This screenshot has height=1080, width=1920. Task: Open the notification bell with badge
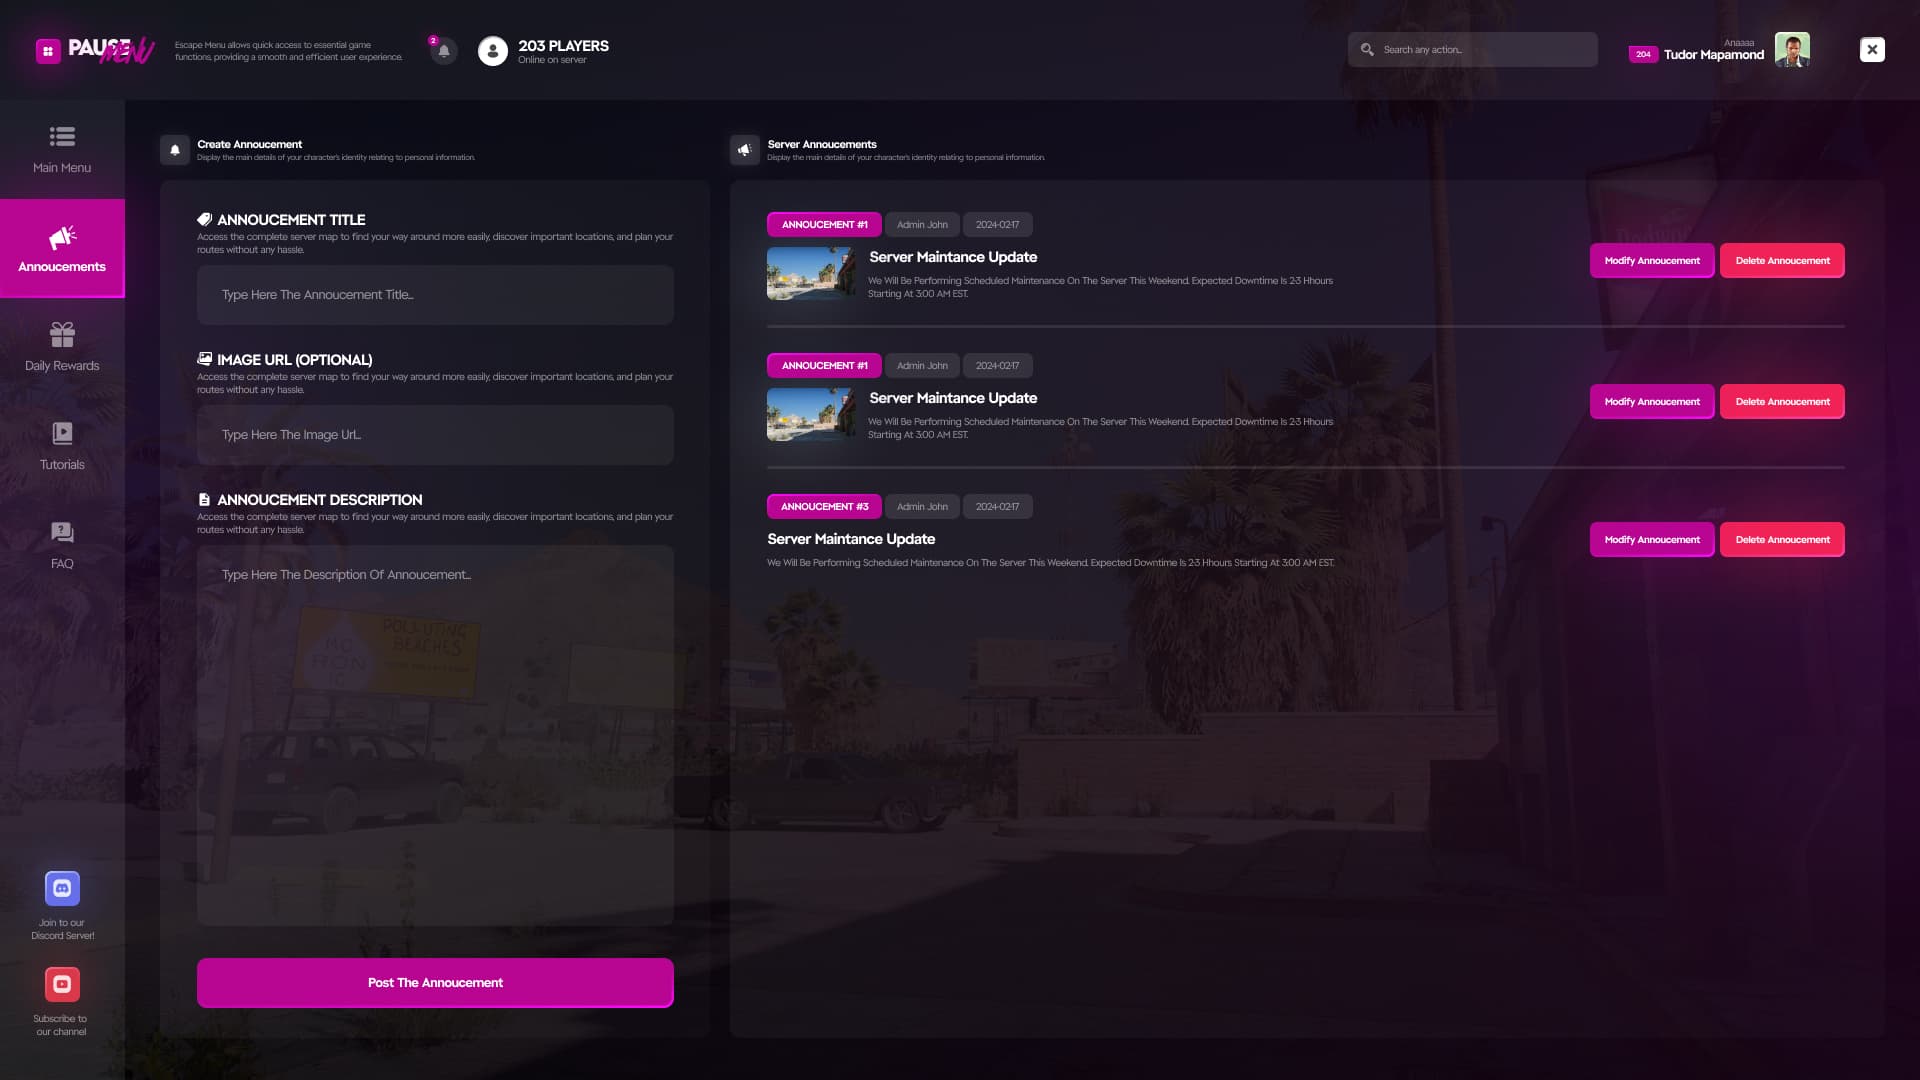[x=443, y=50]
